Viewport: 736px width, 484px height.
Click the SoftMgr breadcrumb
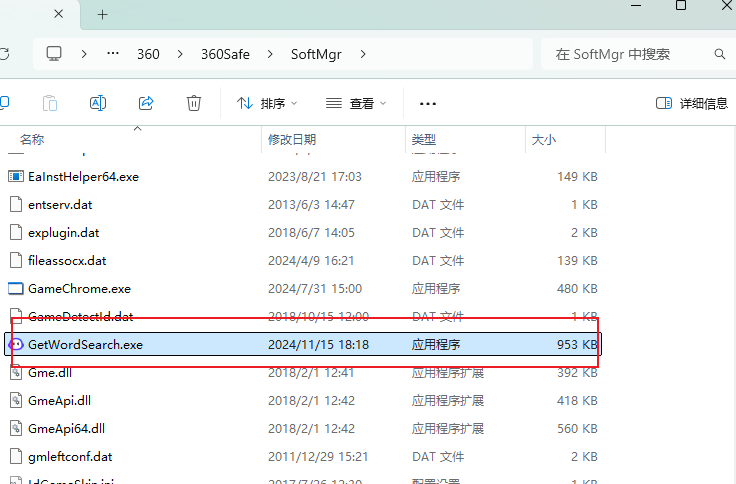click(x=316, y=54)
